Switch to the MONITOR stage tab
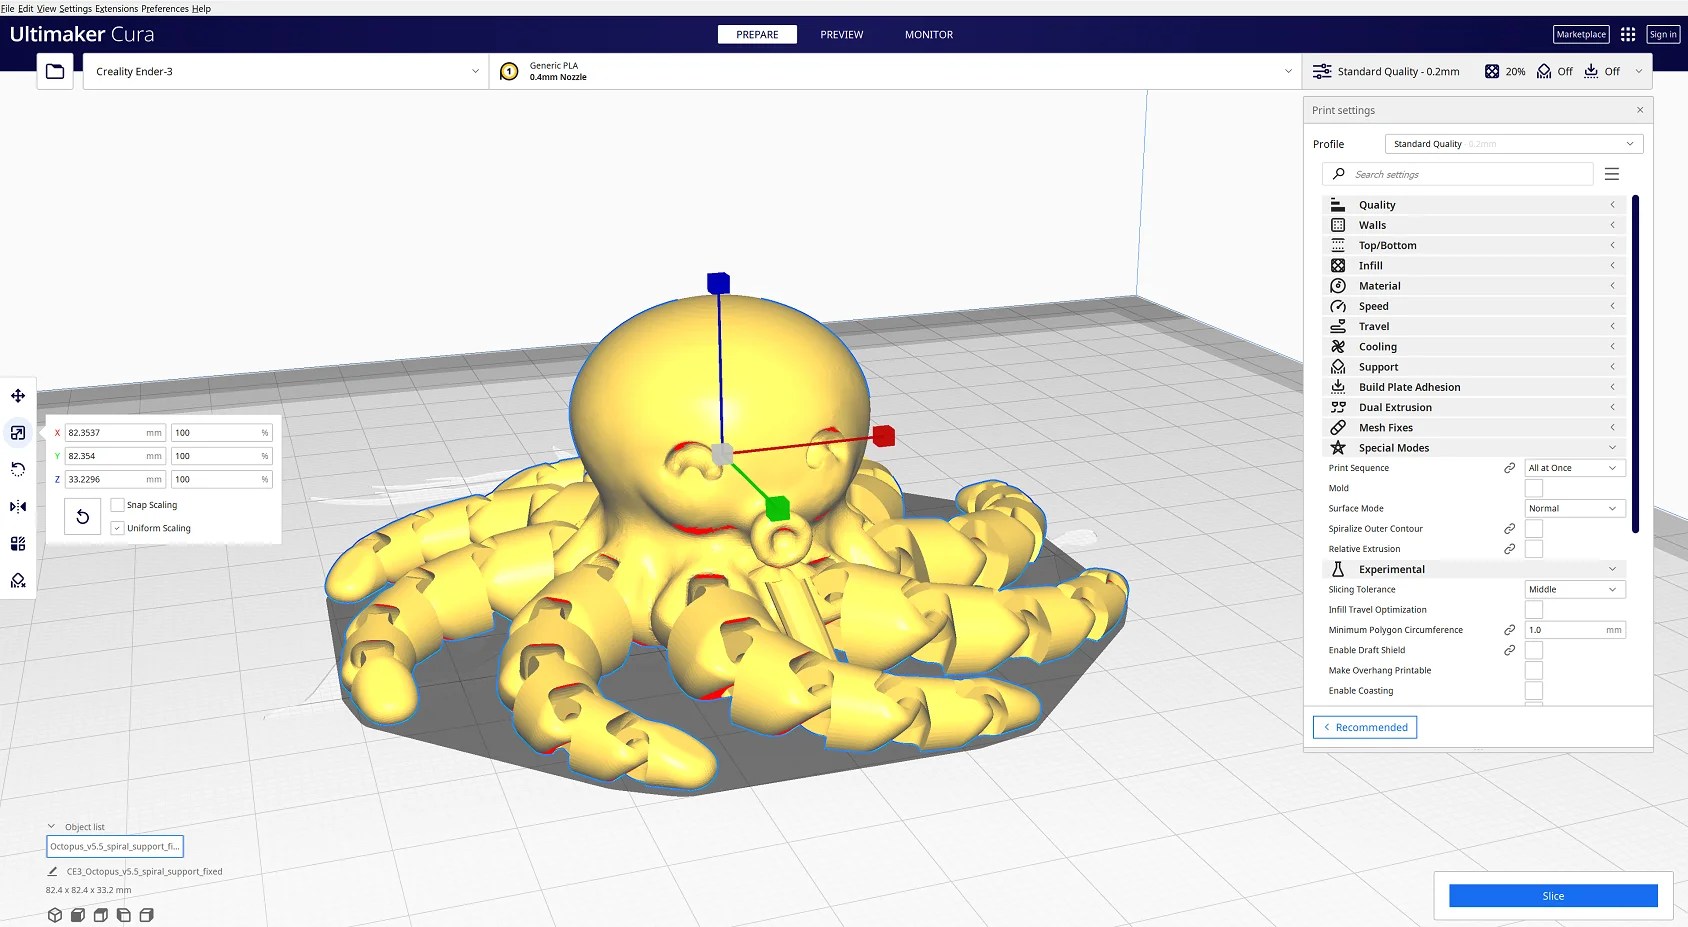 click(x=929, y=34)
